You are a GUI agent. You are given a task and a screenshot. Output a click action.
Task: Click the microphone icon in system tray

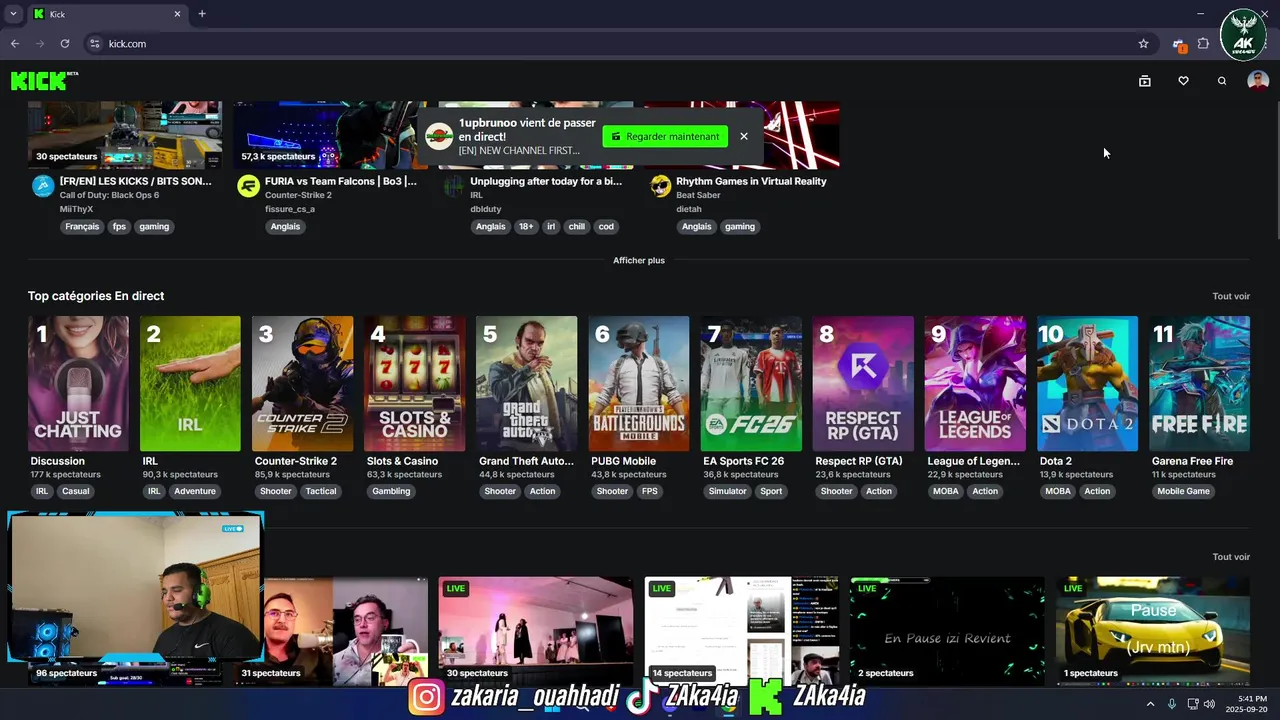[x=1172, y=704]
